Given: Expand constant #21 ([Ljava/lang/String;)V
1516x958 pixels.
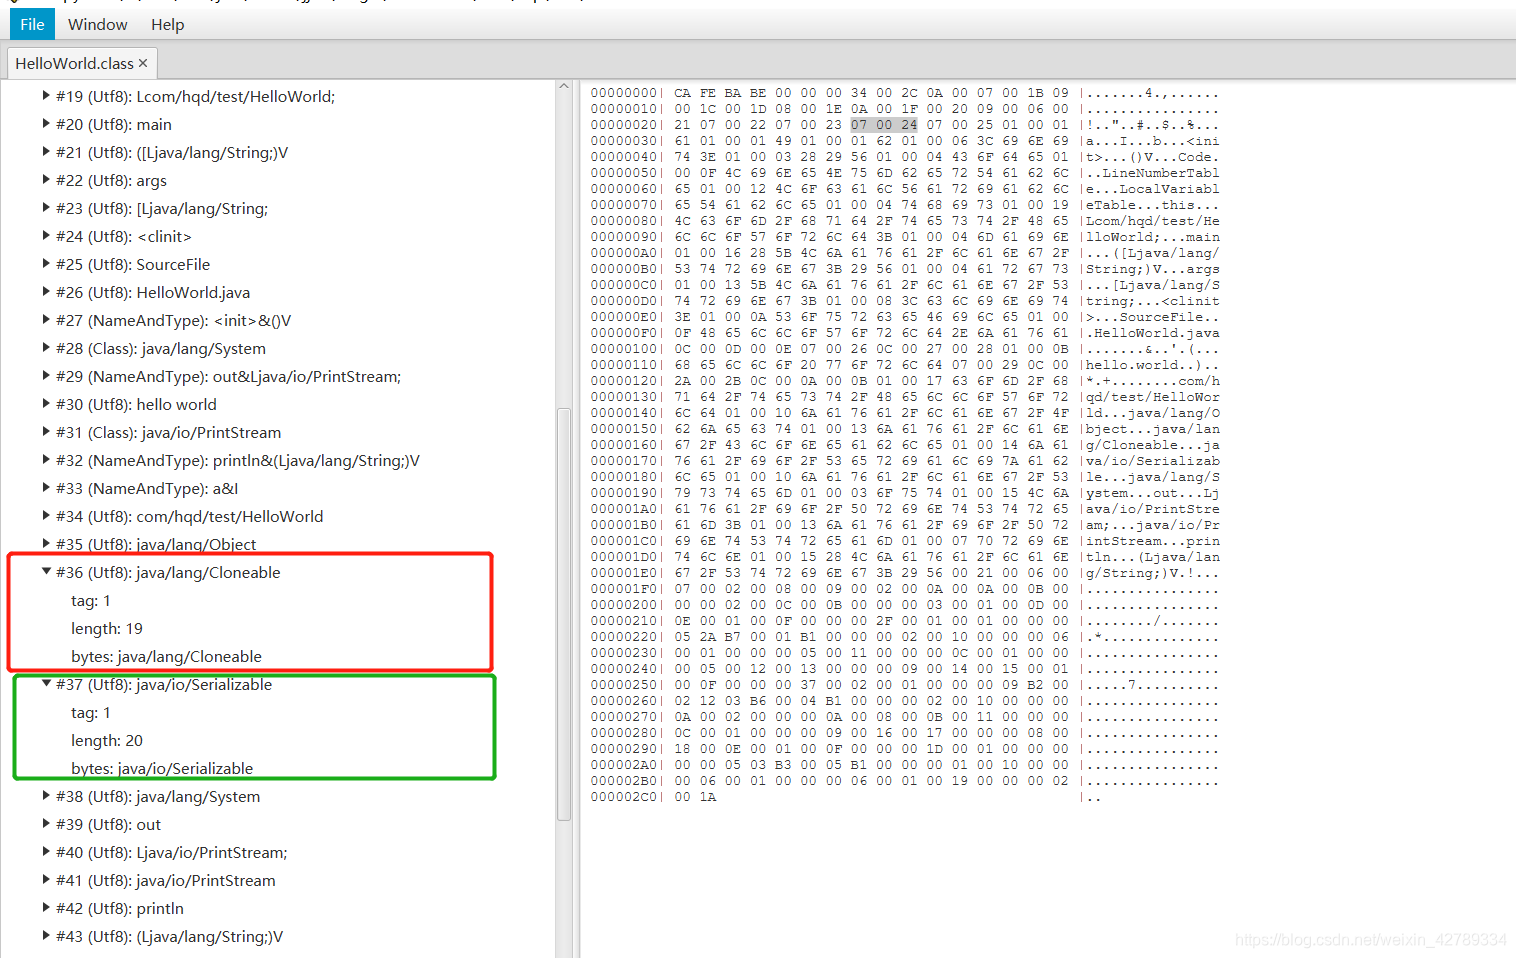Looking at the screenshot, I should coord(46,152).
